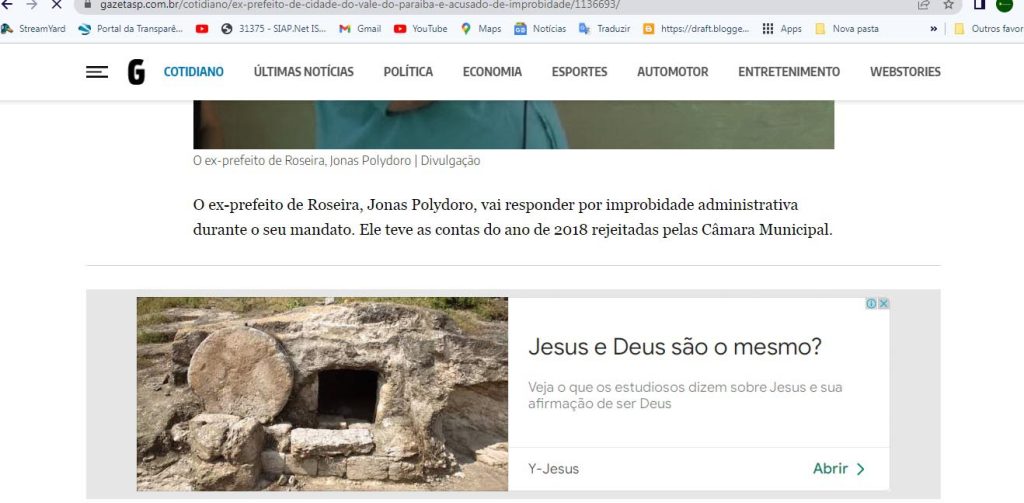Select the POLÍTICA menu item
The height and width of the screenshot is (503, 1024).
(408, 72)
